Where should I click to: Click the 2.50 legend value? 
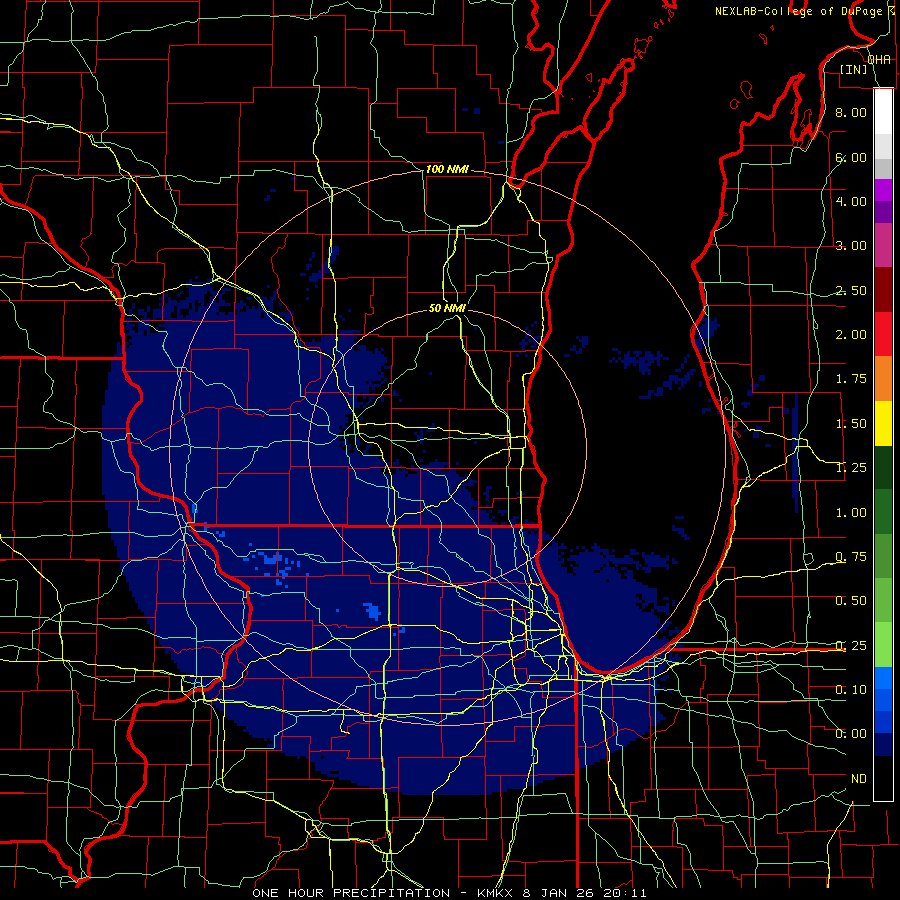pyautogui.click(x=851, y=290)
